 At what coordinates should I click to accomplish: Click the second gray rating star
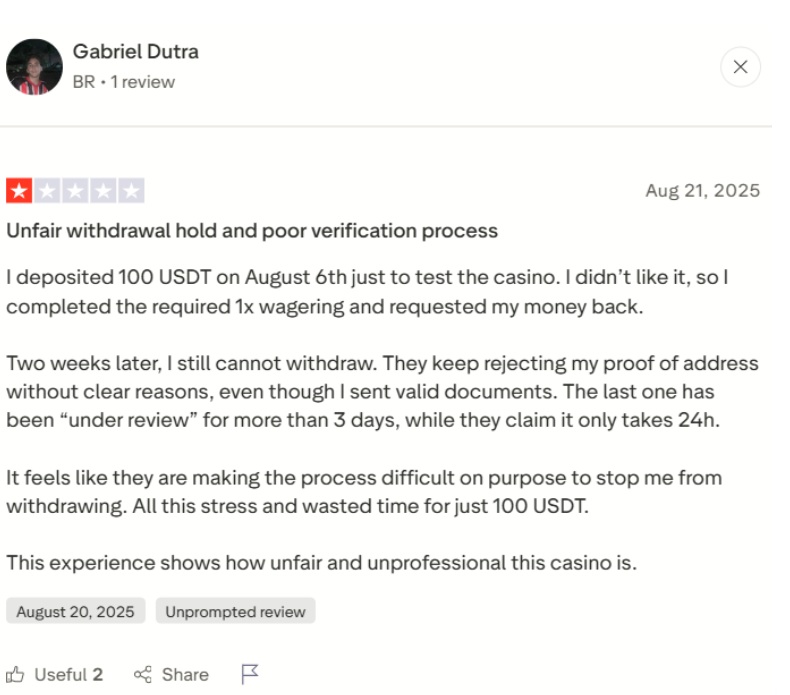point(47,190)
